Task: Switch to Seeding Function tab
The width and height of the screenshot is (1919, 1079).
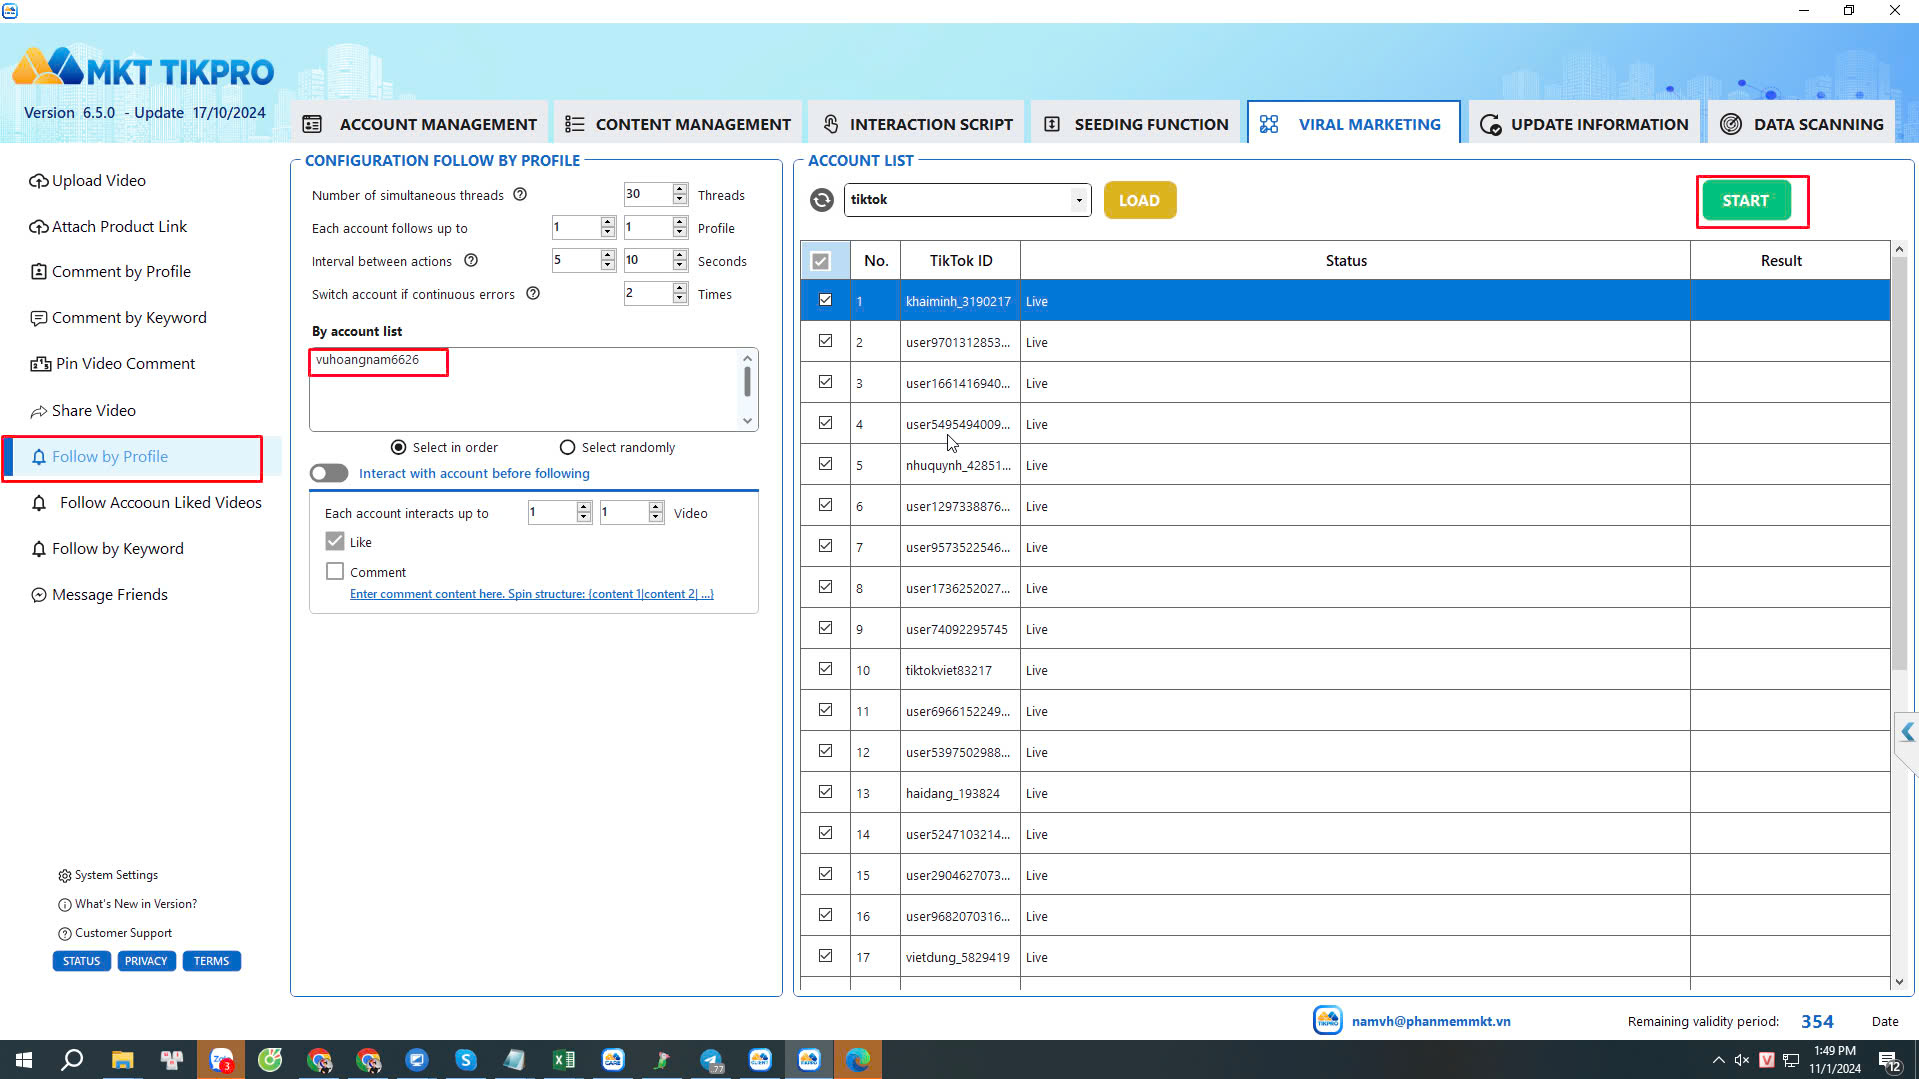Action: click(x=1136, y=124)
